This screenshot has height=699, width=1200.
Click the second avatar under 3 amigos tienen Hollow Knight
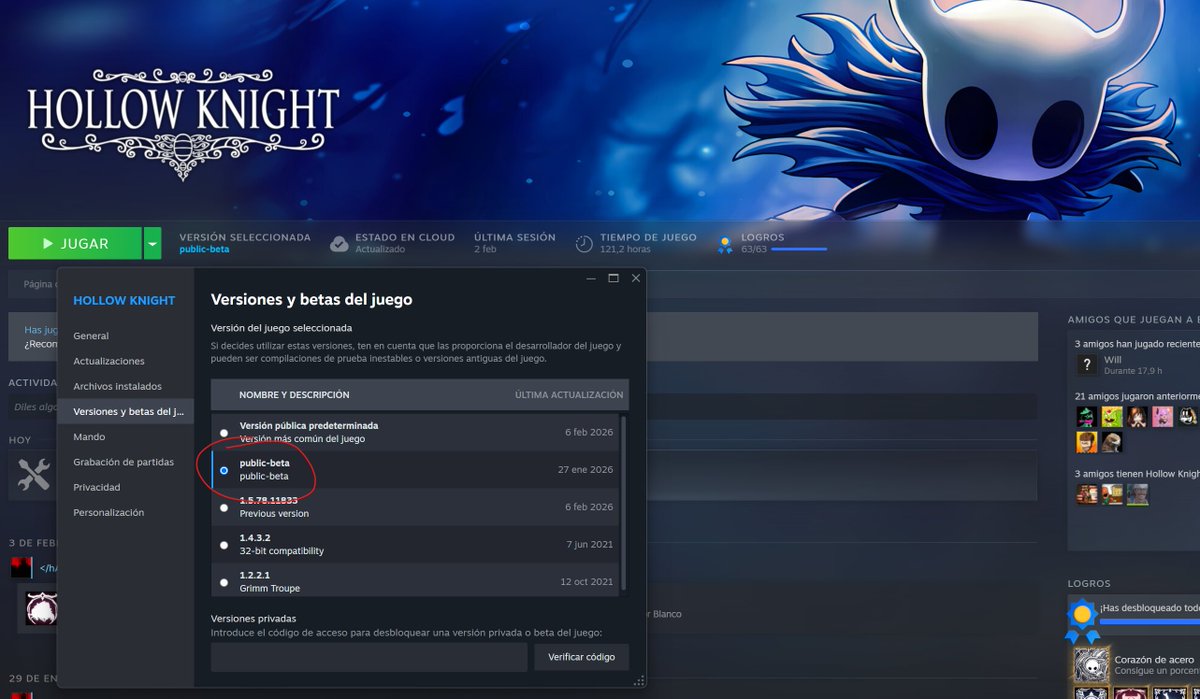pyautogui.click(x=1112, y=494)
